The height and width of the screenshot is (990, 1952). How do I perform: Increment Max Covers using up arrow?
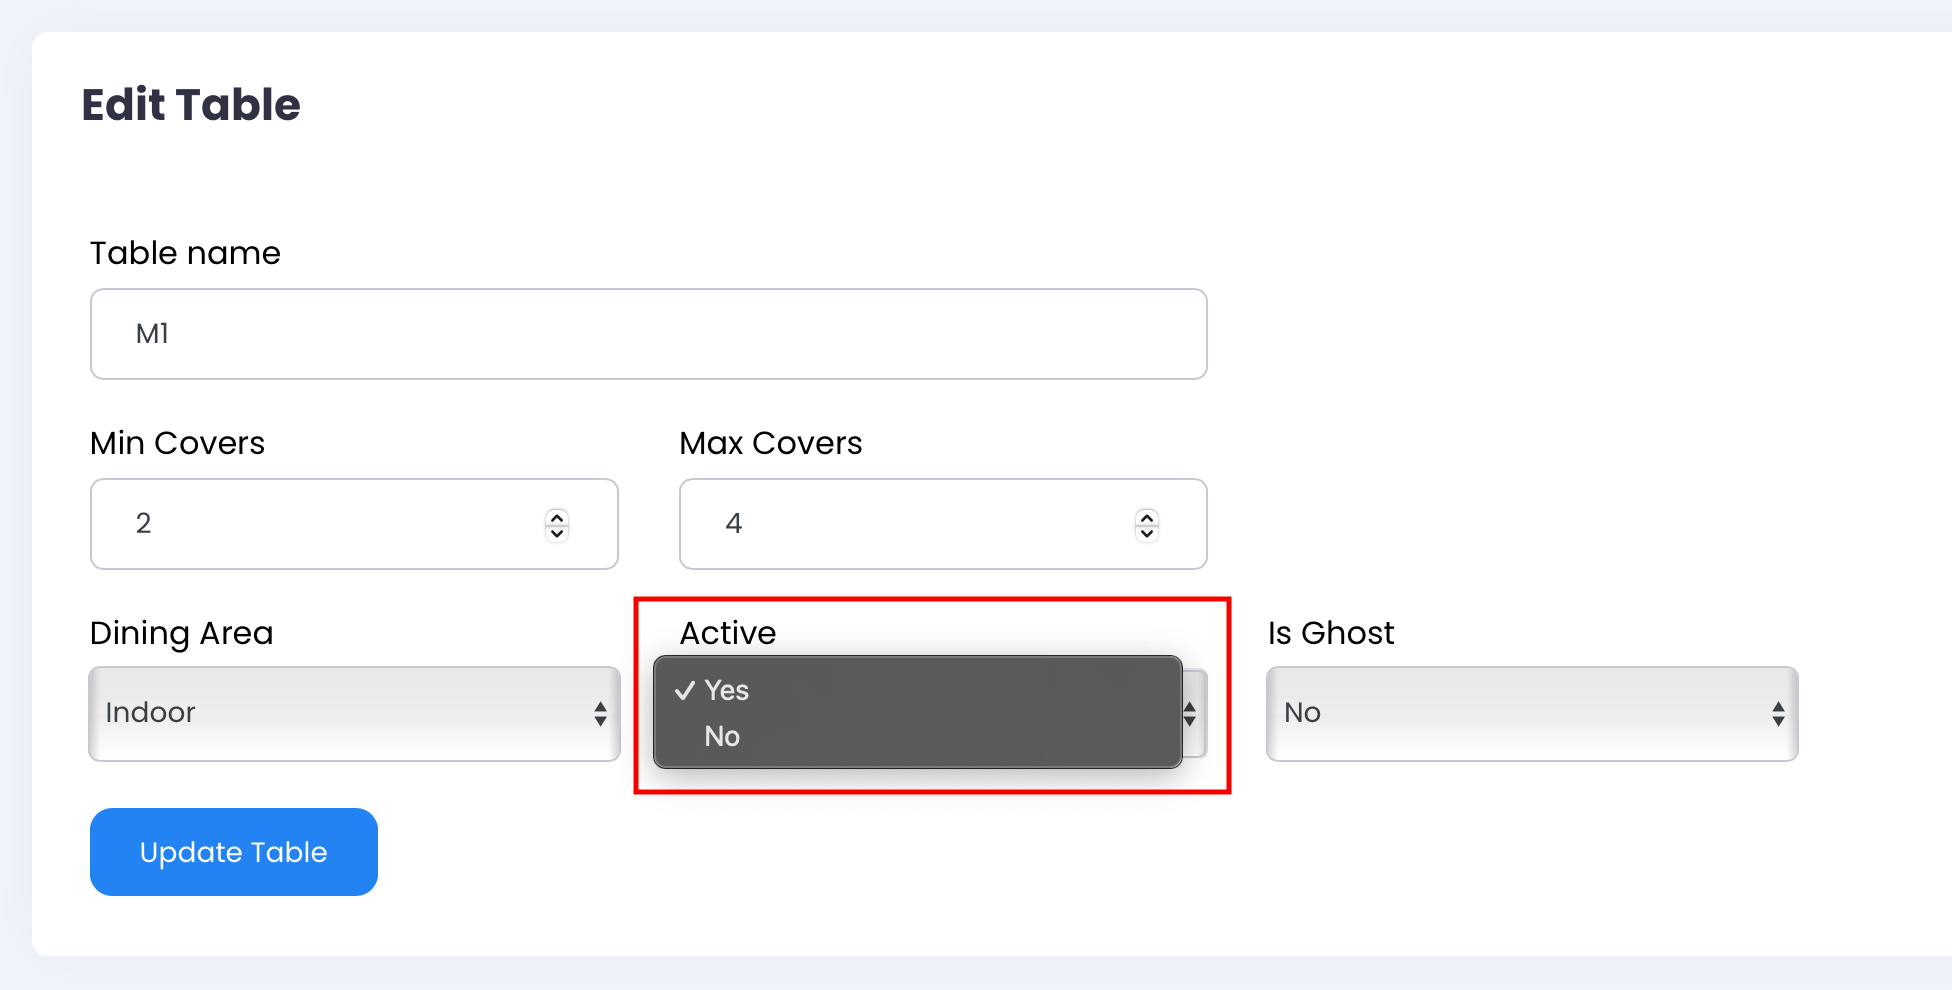pos(1147,517)
